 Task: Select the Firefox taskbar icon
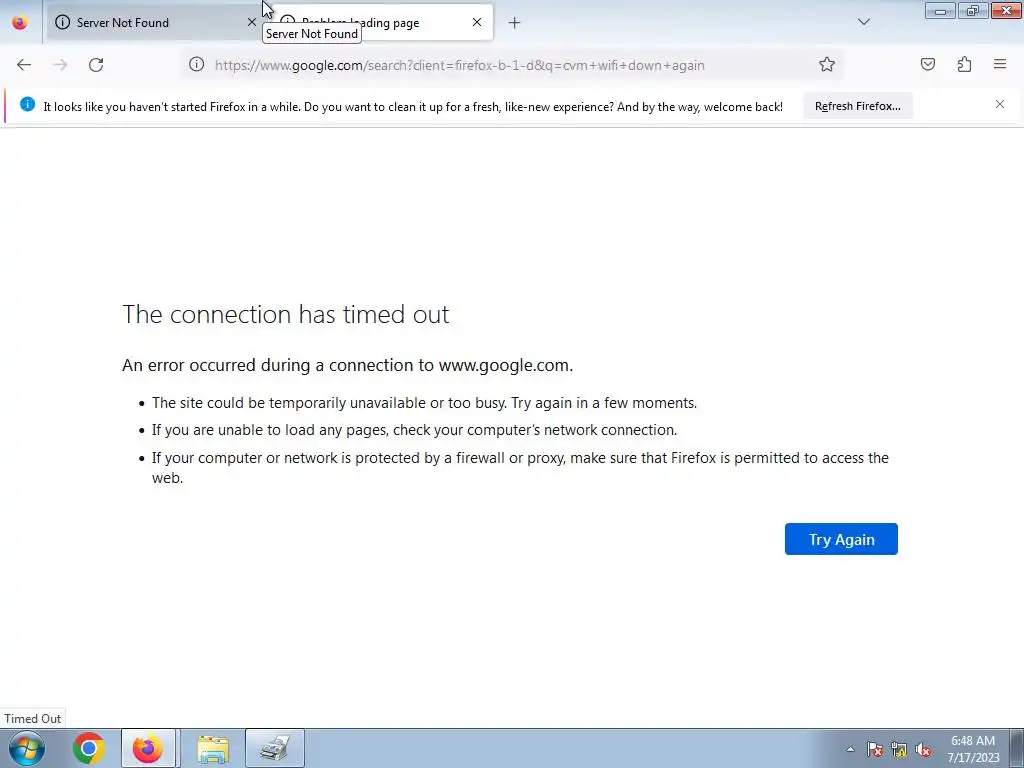[x=148, y=748]
